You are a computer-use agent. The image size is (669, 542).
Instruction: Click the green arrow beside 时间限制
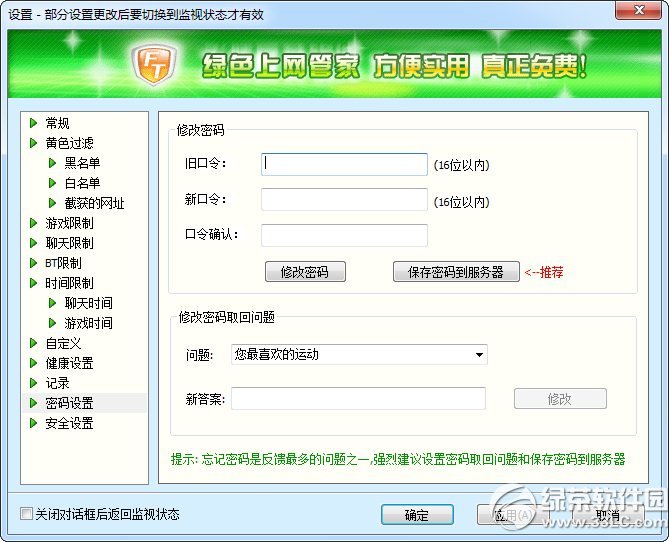point(33,283)
